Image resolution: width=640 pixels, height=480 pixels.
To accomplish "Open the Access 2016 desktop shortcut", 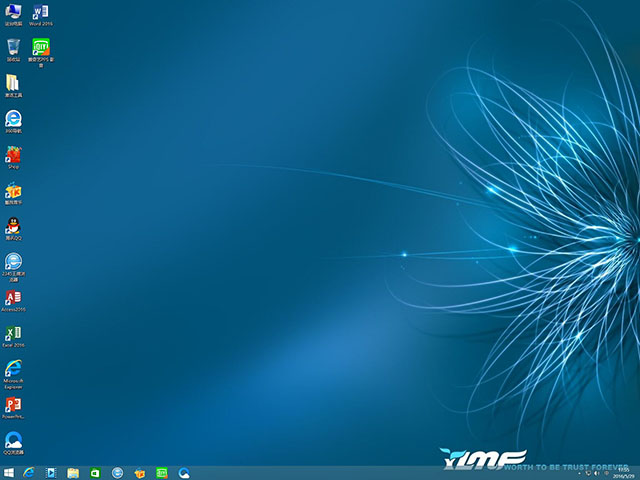I will [x=13, y=298].
